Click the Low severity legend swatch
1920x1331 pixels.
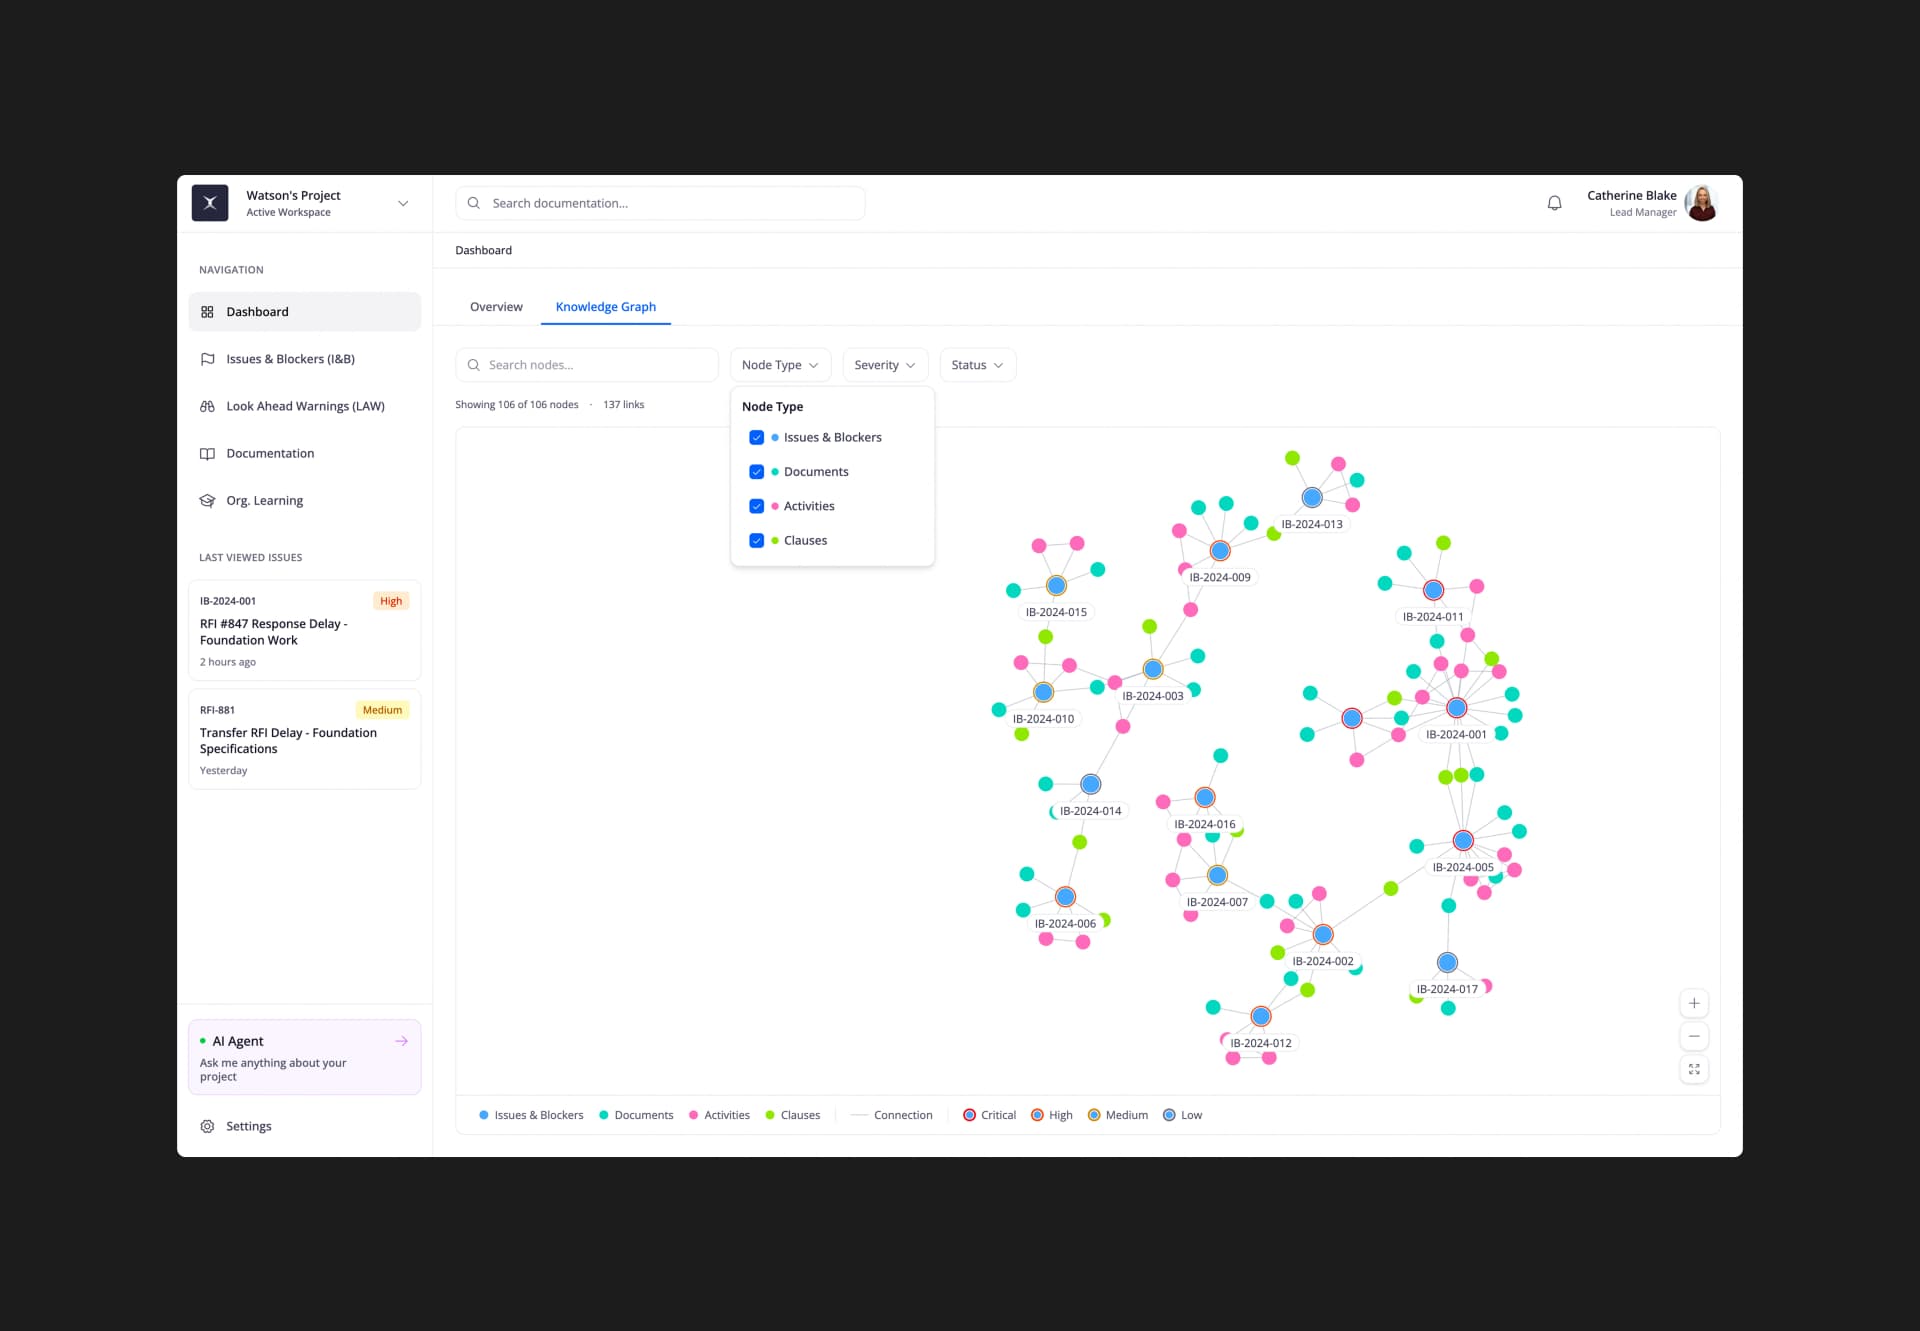pos(1169,1115)
